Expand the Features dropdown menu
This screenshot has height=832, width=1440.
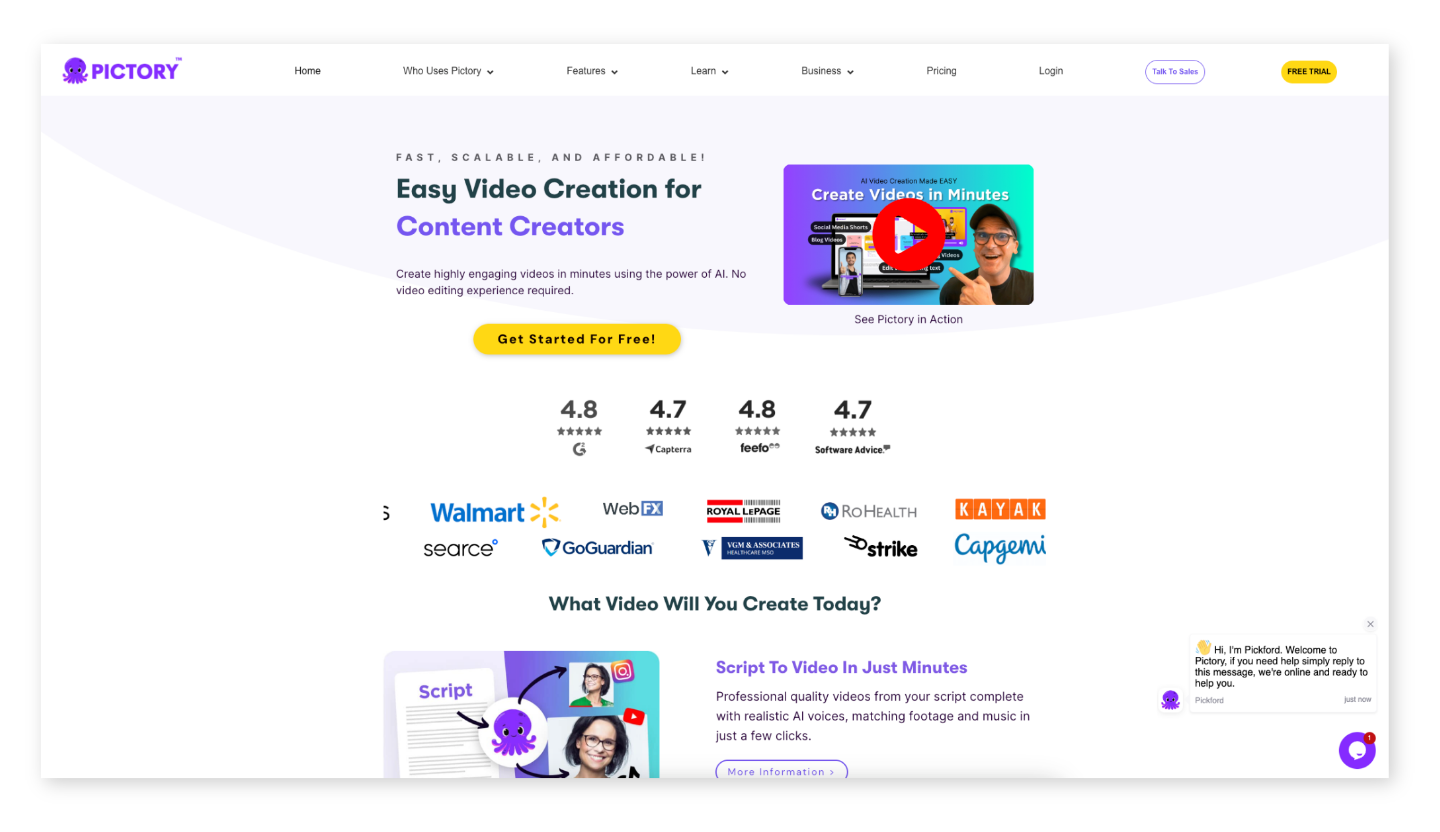pyautogui.click(x=592, y=71)
